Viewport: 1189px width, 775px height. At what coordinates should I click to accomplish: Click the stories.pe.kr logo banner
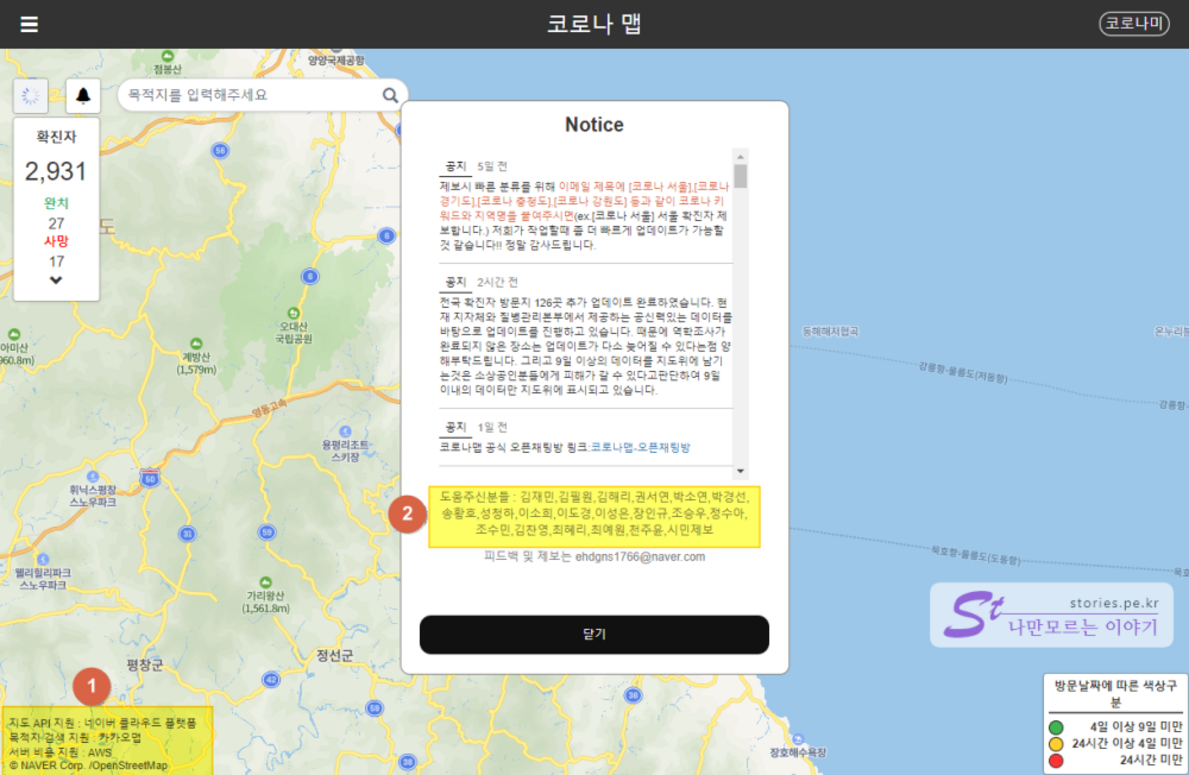tap(1050, 615)
